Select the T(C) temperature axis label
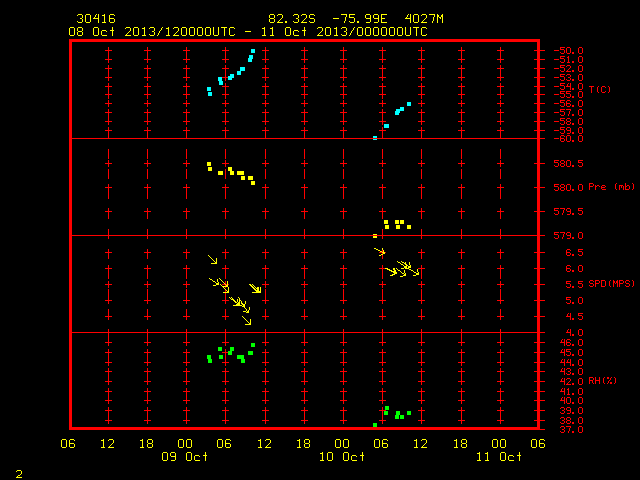 (600, 89)
